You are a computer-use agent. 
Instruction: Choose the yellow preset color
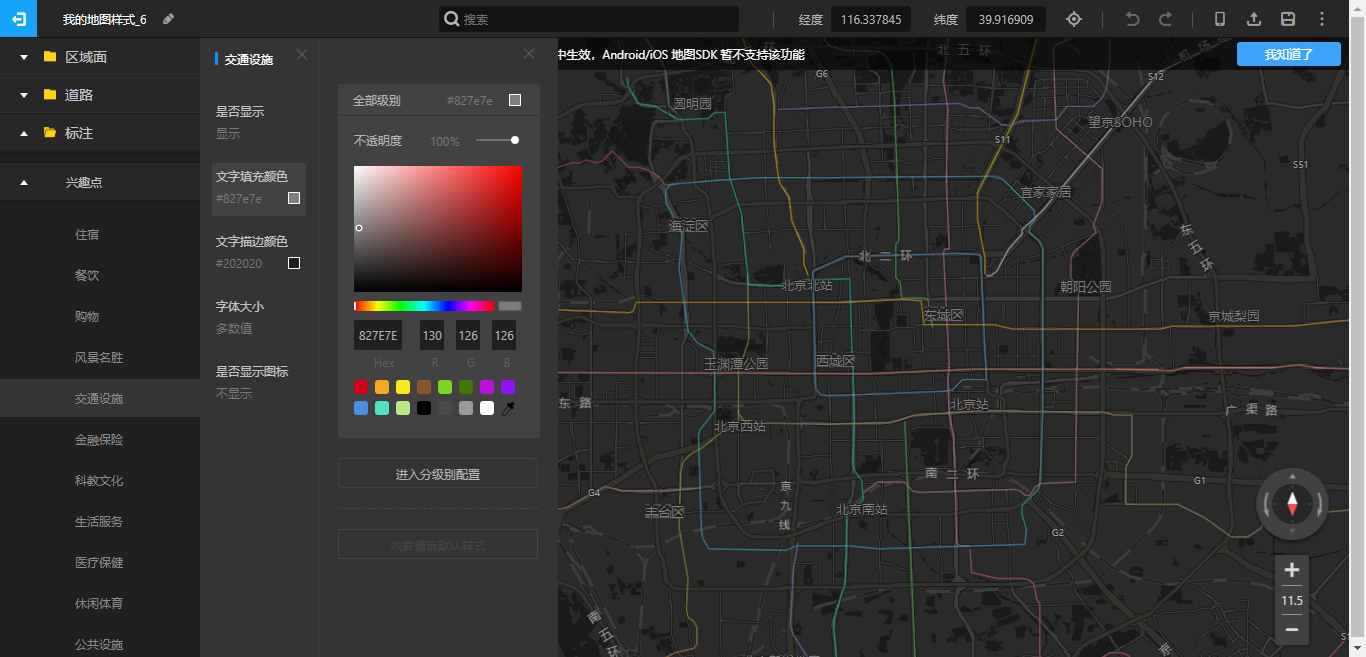[403, 387]
